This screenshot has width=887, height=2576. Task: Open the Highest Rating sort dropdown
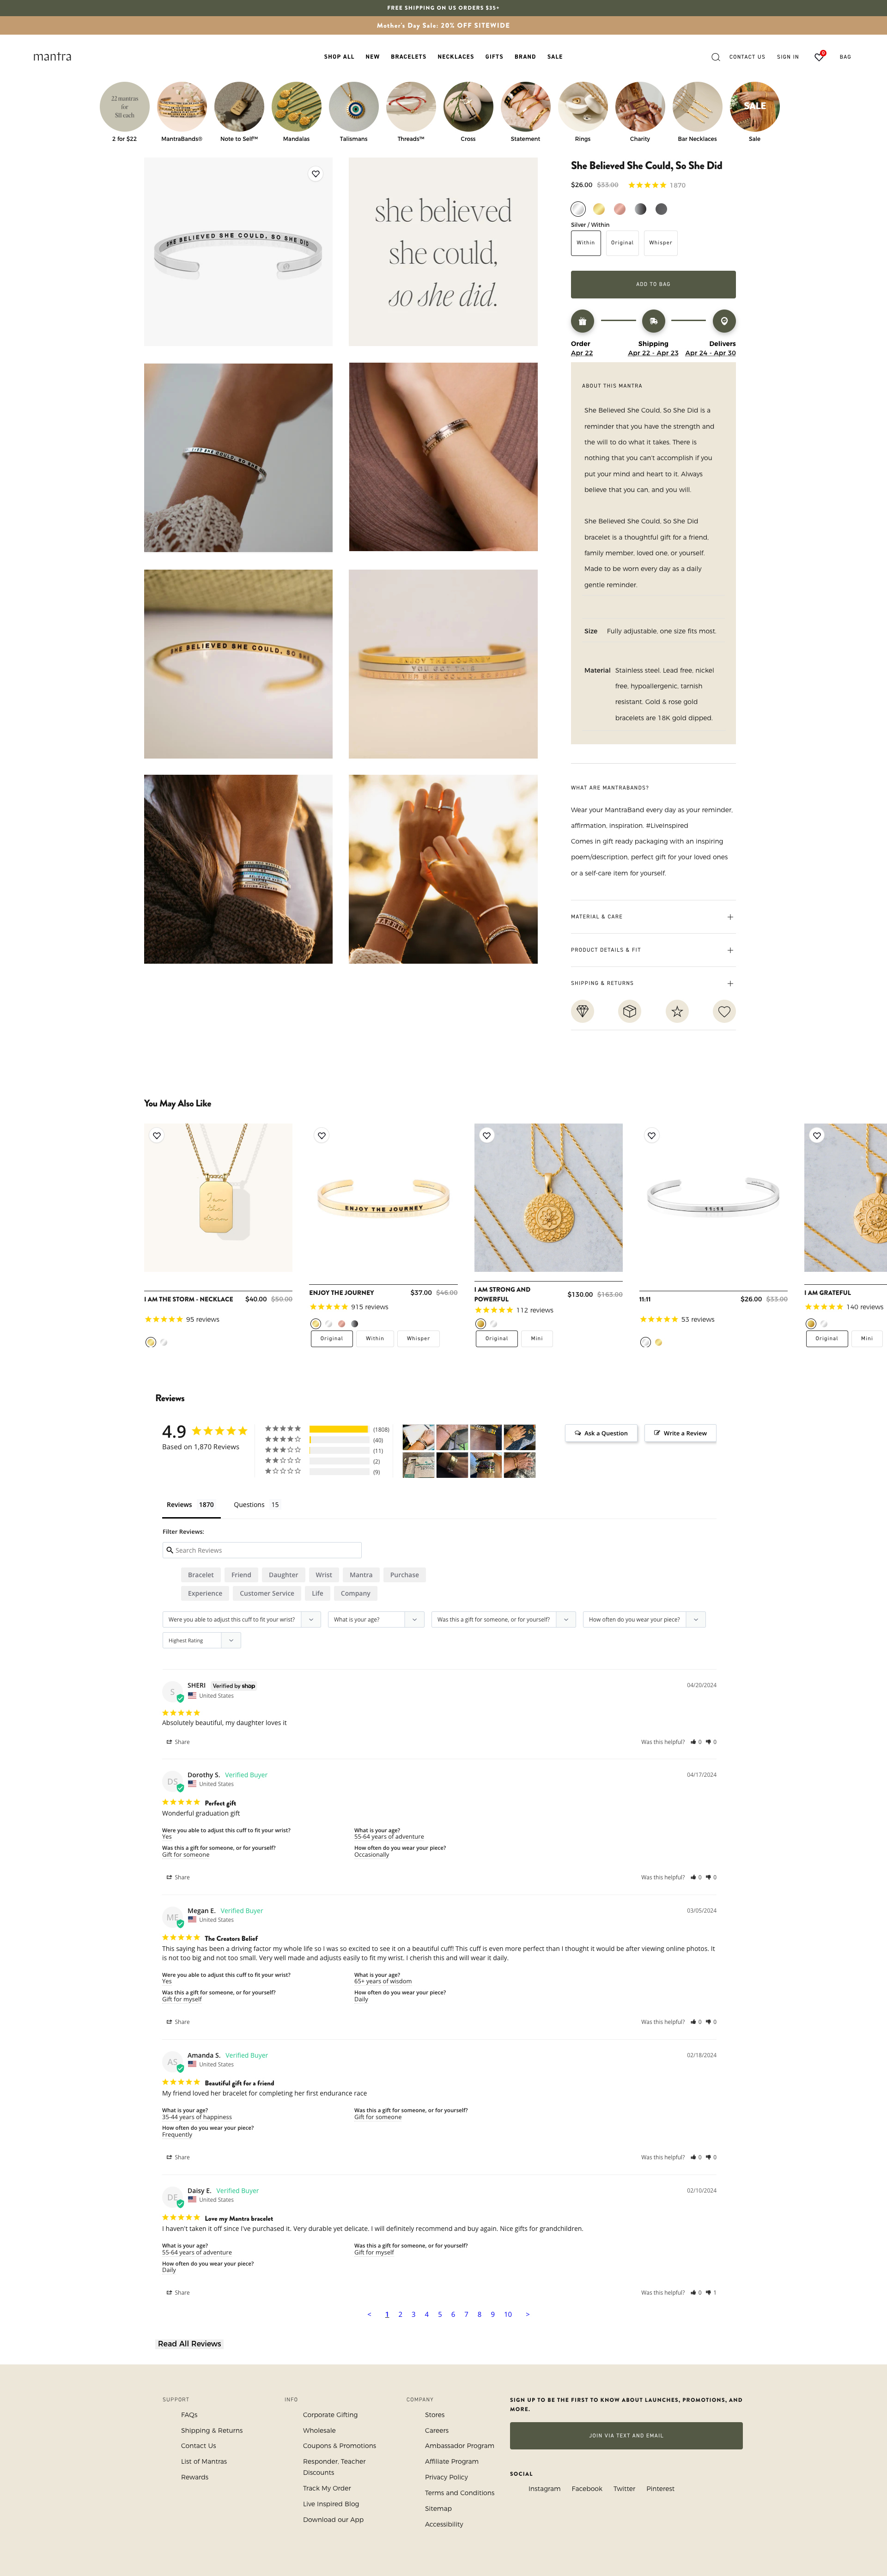tap(201, 1640)
